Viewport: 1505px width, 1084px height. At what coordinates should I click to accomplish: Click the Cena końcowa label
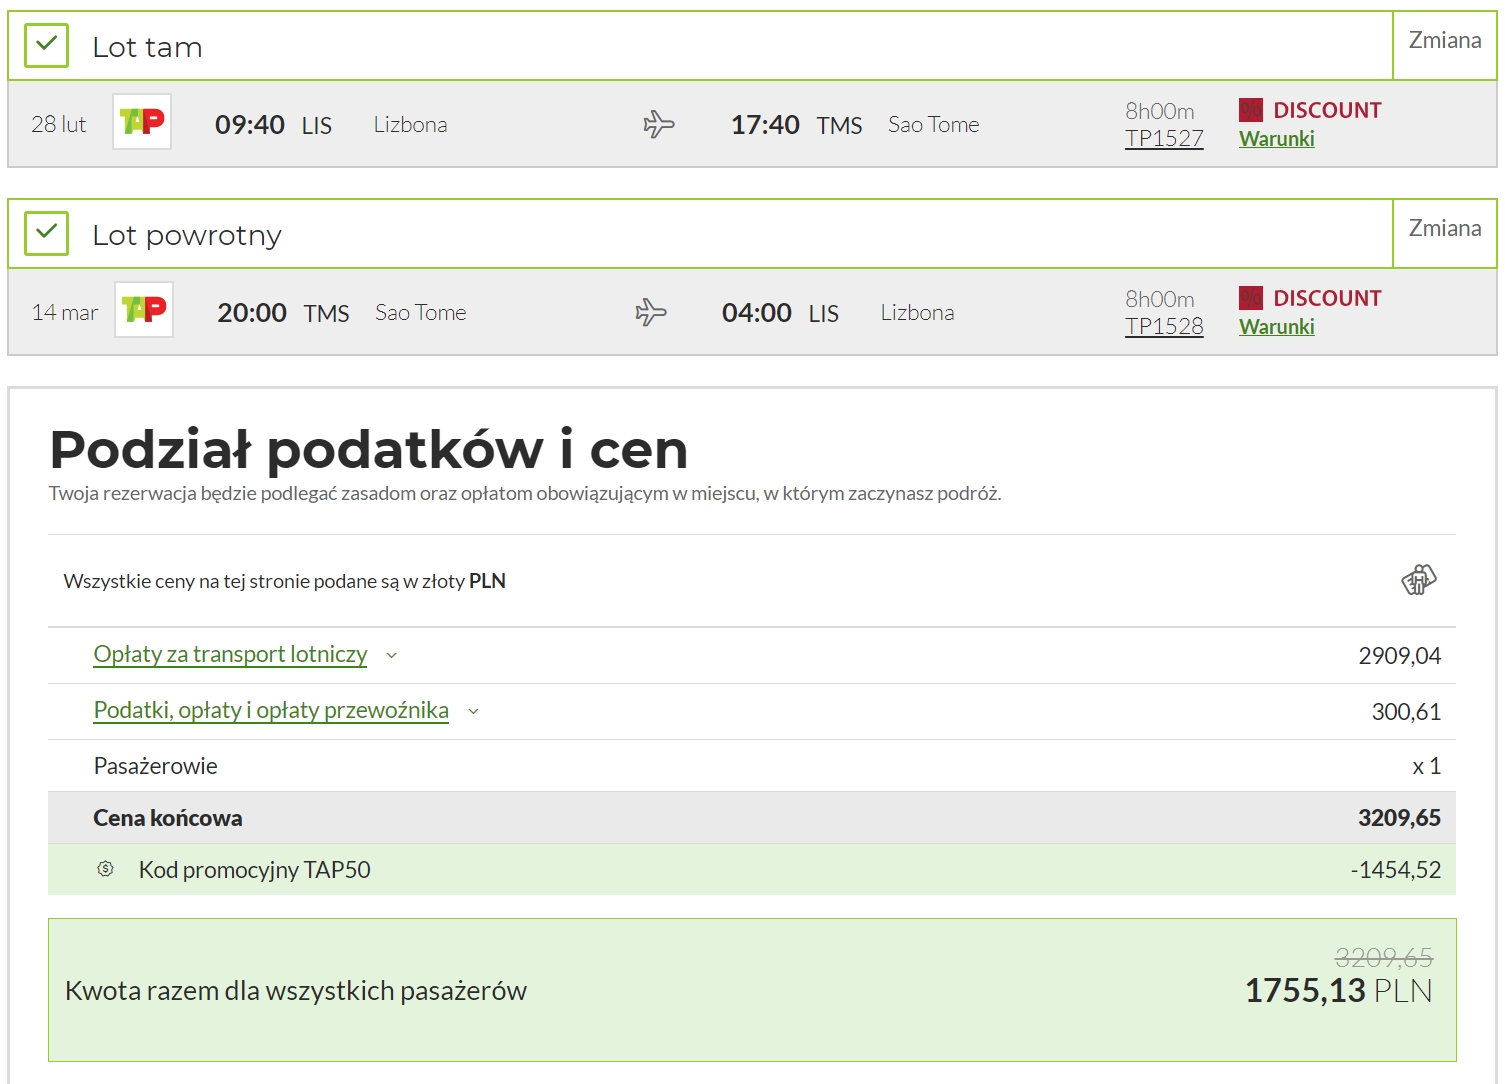168,818
